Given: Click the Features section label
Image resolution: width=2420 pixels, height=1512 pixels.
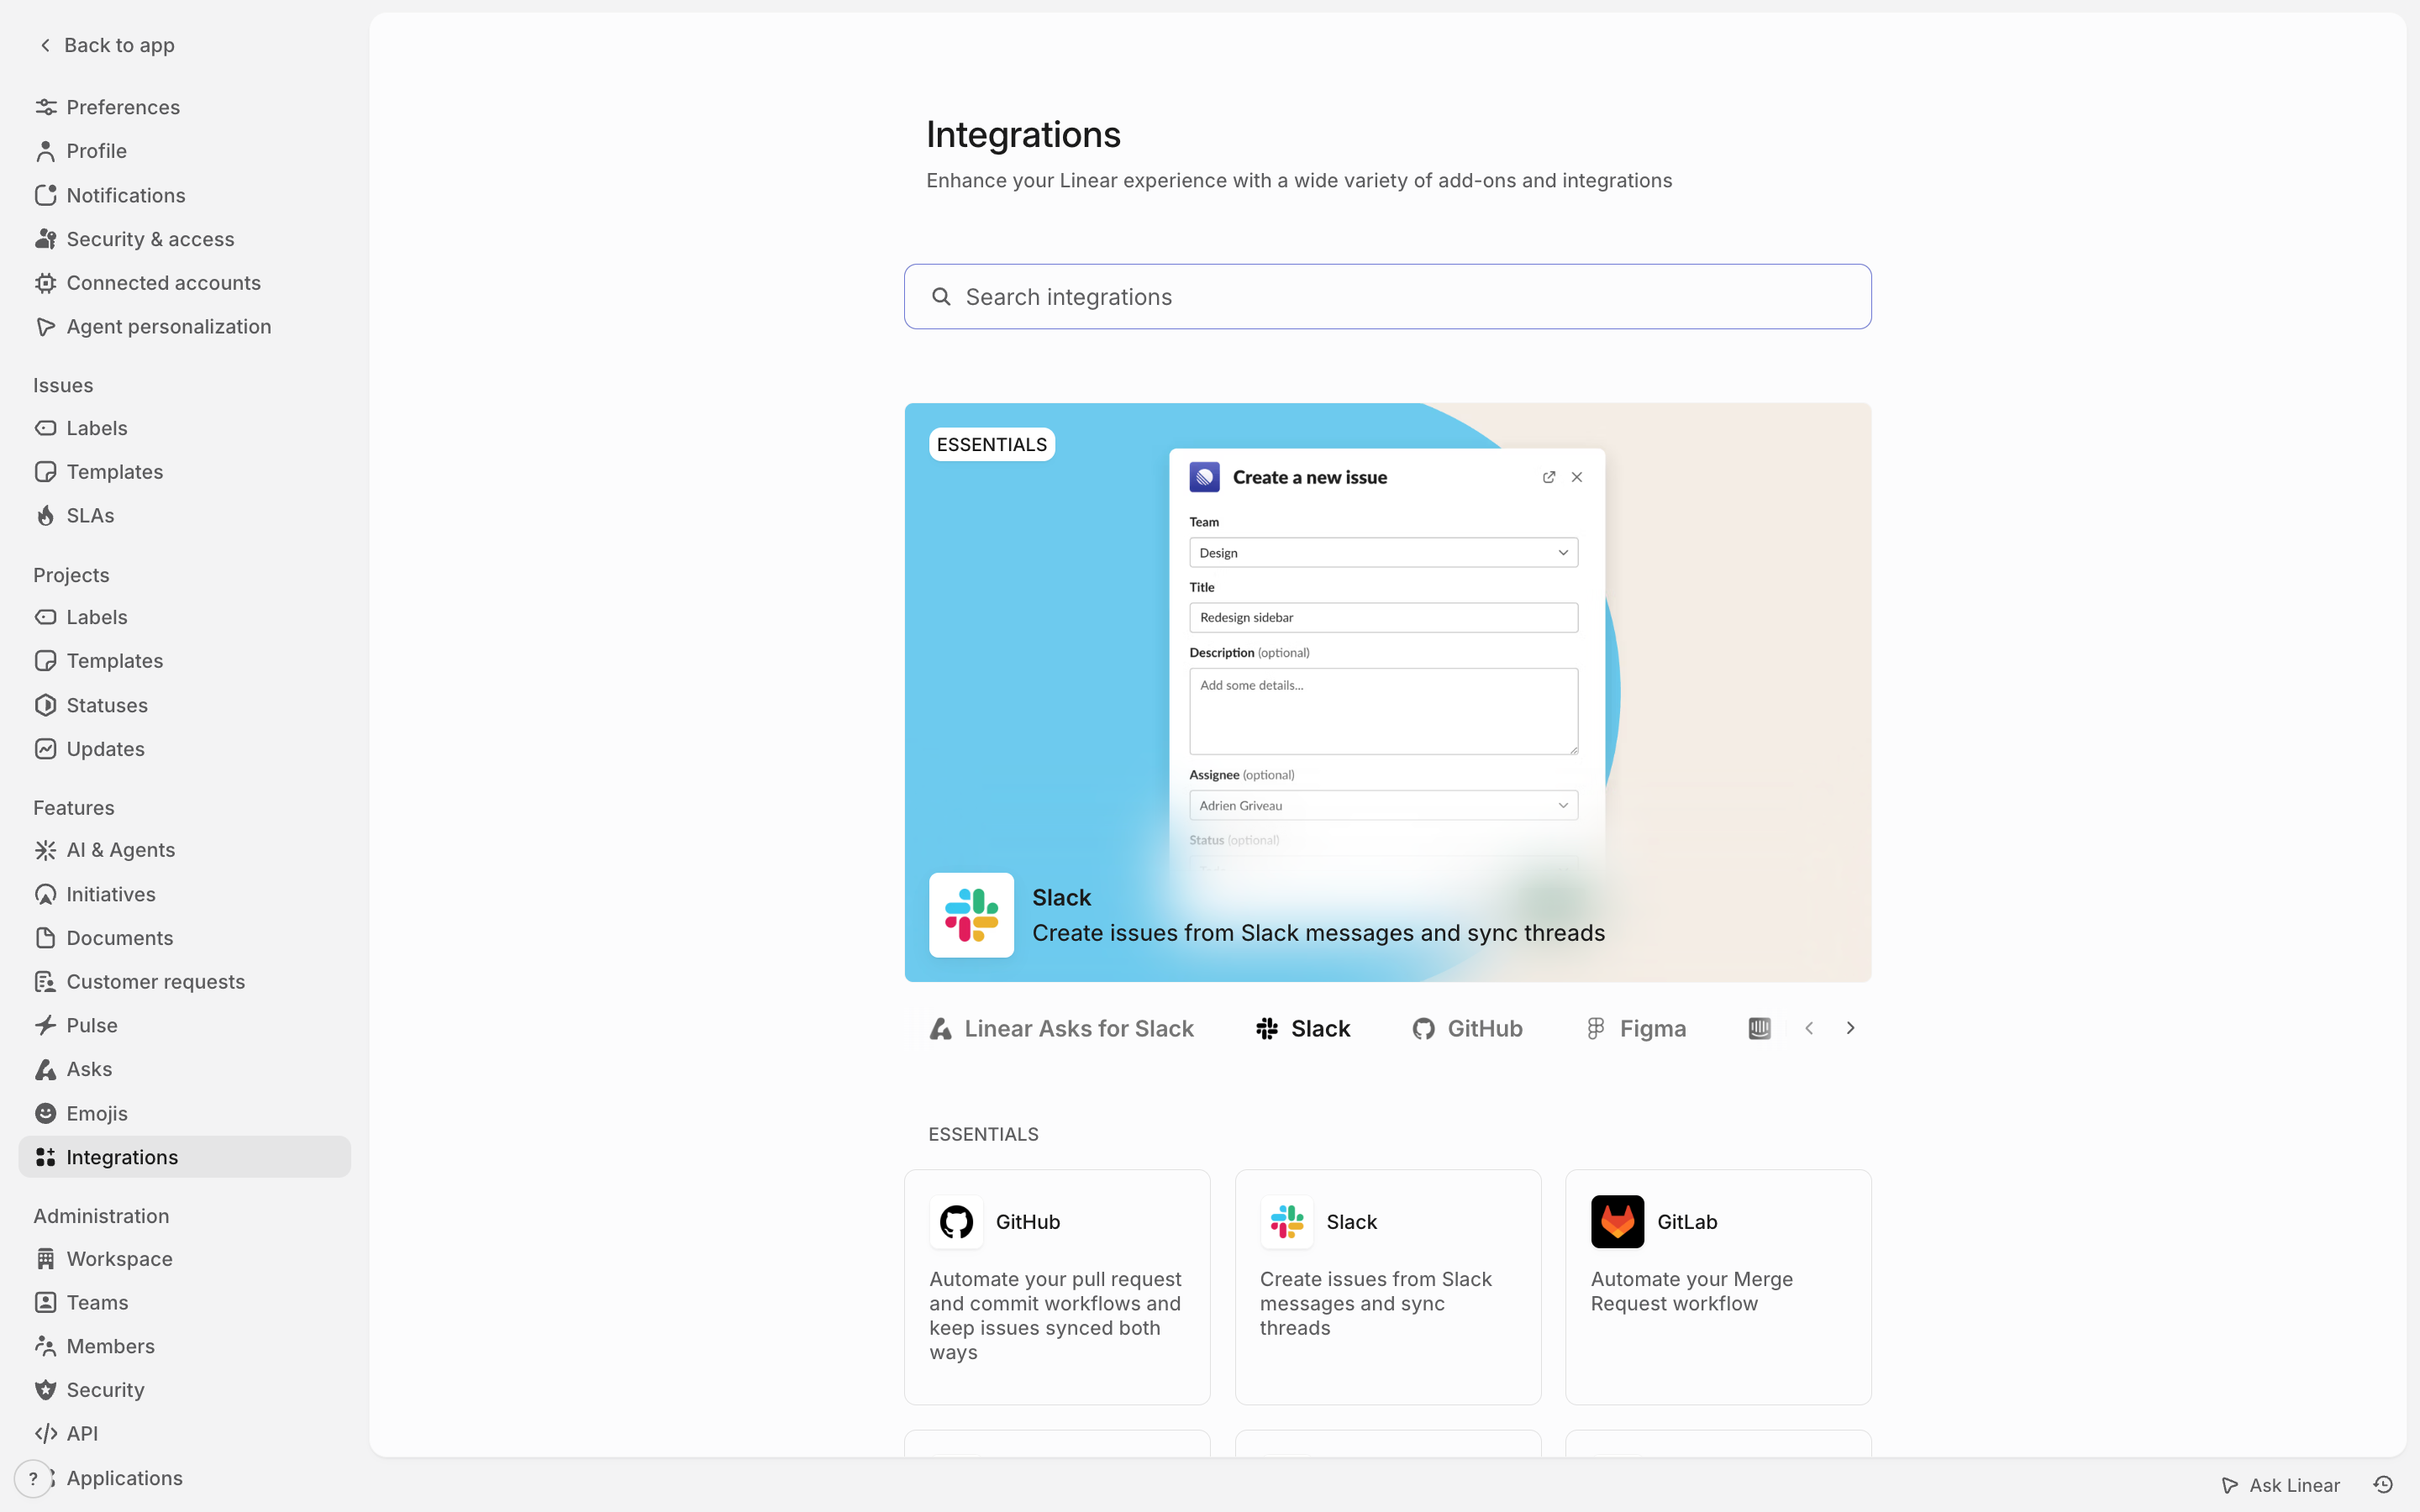Looking at the screenshot, I should point(74,807).
